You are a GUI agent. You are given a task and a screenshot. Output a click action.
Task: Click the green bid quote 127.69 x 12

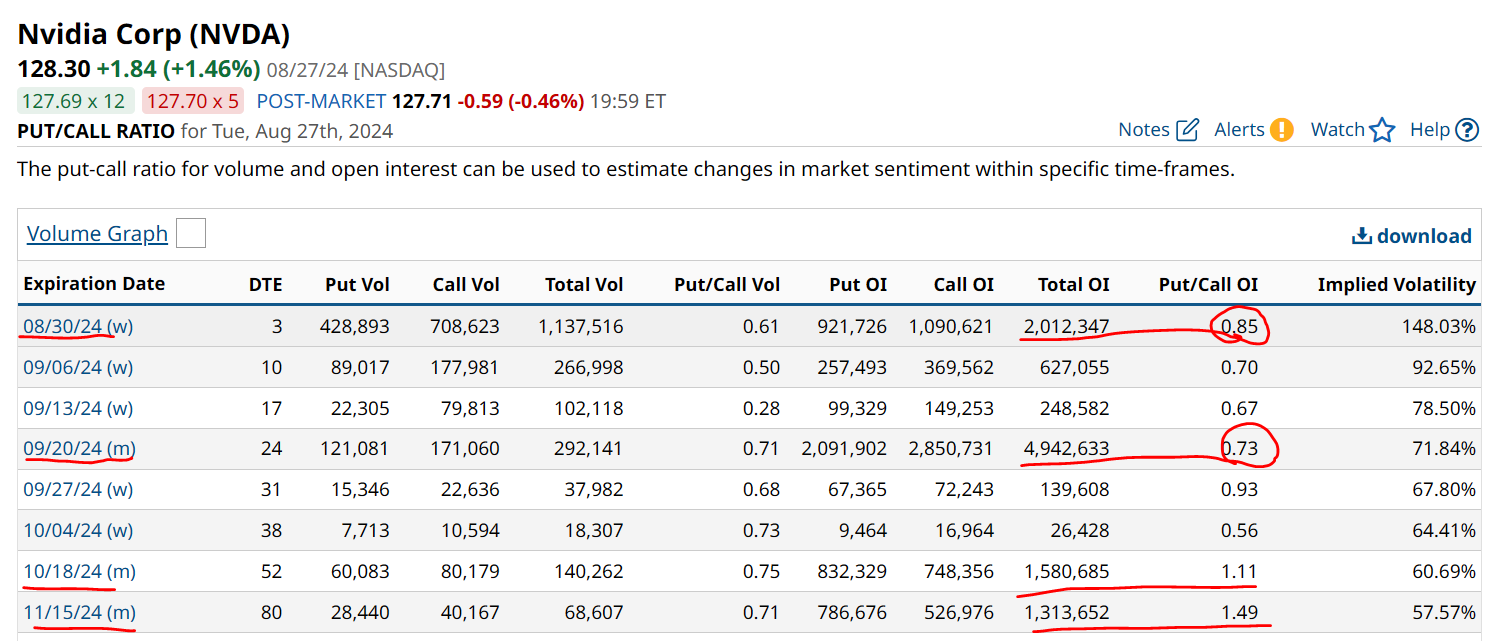[x=76, y=101]
